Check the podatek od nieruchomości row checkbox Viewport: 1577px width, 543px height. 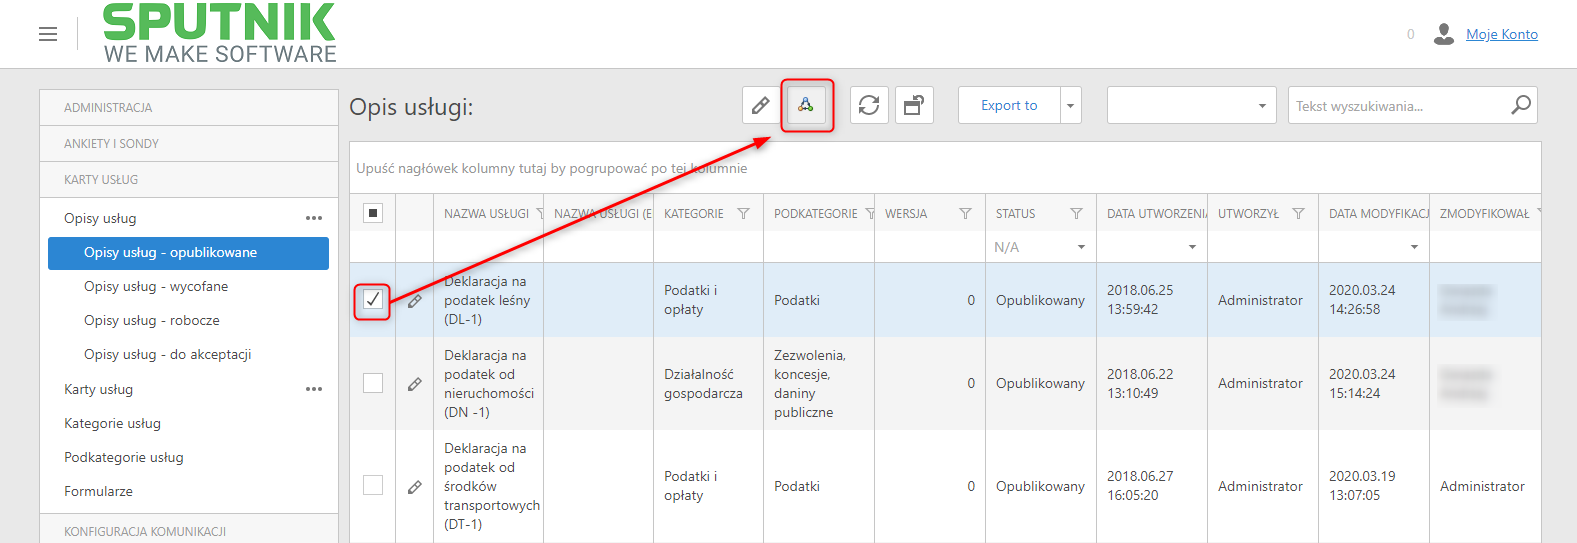coord(373,383)
